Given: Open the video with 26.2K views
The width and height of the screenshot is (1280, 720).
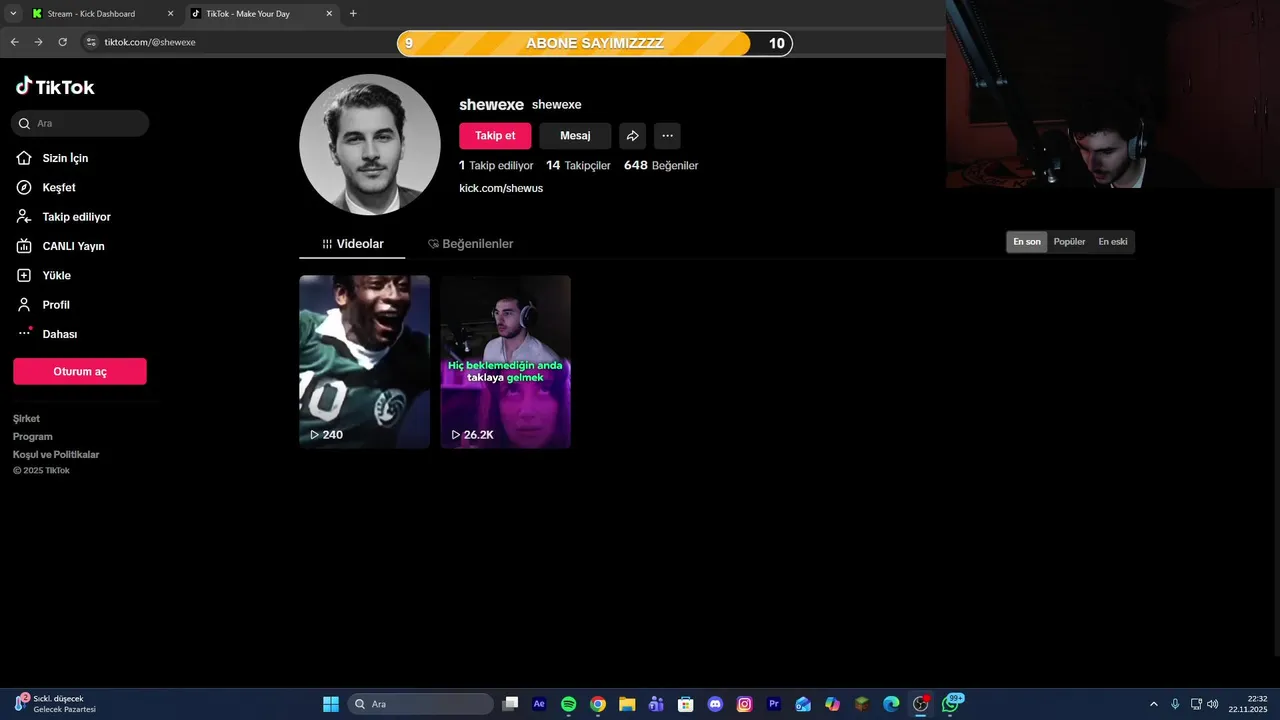Looking at the screenshot, I should (x=505, y=362).
